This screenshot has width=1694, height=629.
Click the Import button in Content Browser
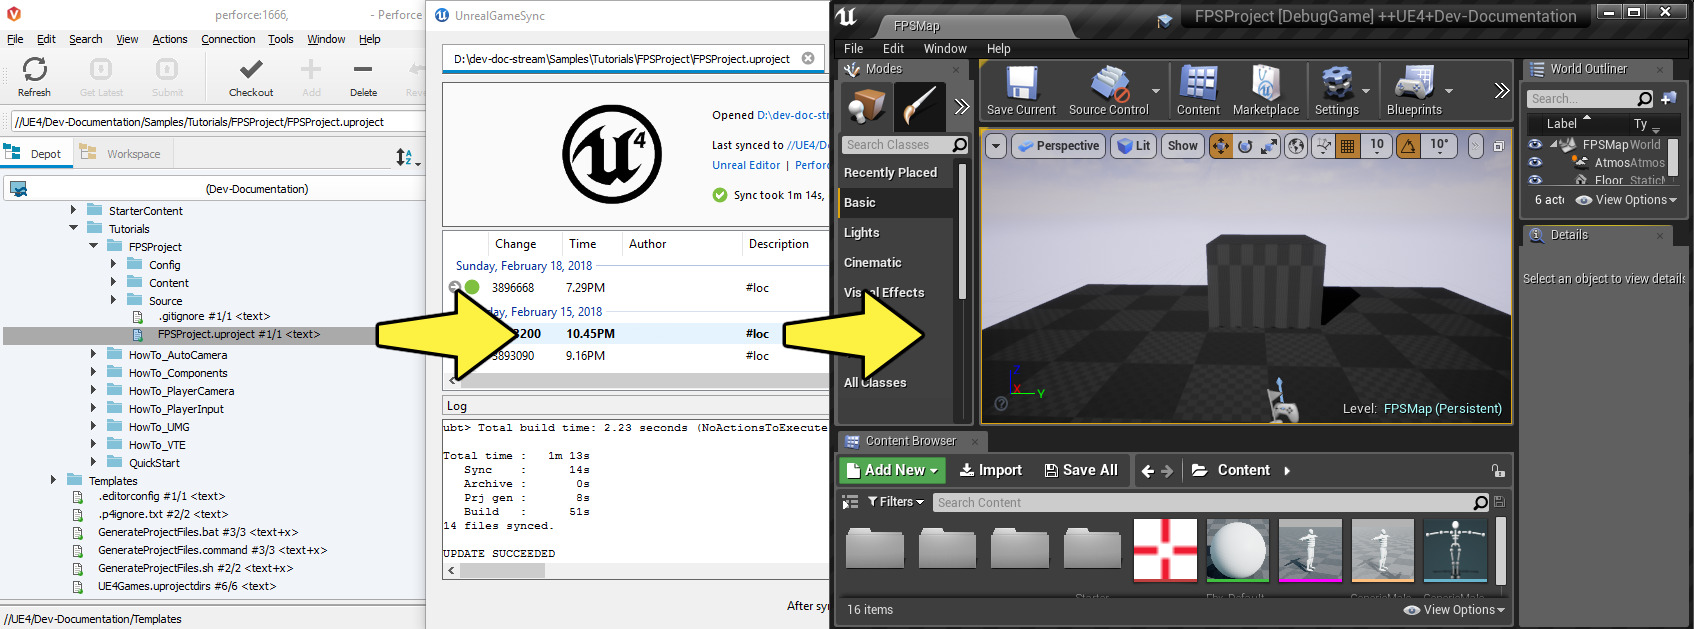click(x=990, y=470)
